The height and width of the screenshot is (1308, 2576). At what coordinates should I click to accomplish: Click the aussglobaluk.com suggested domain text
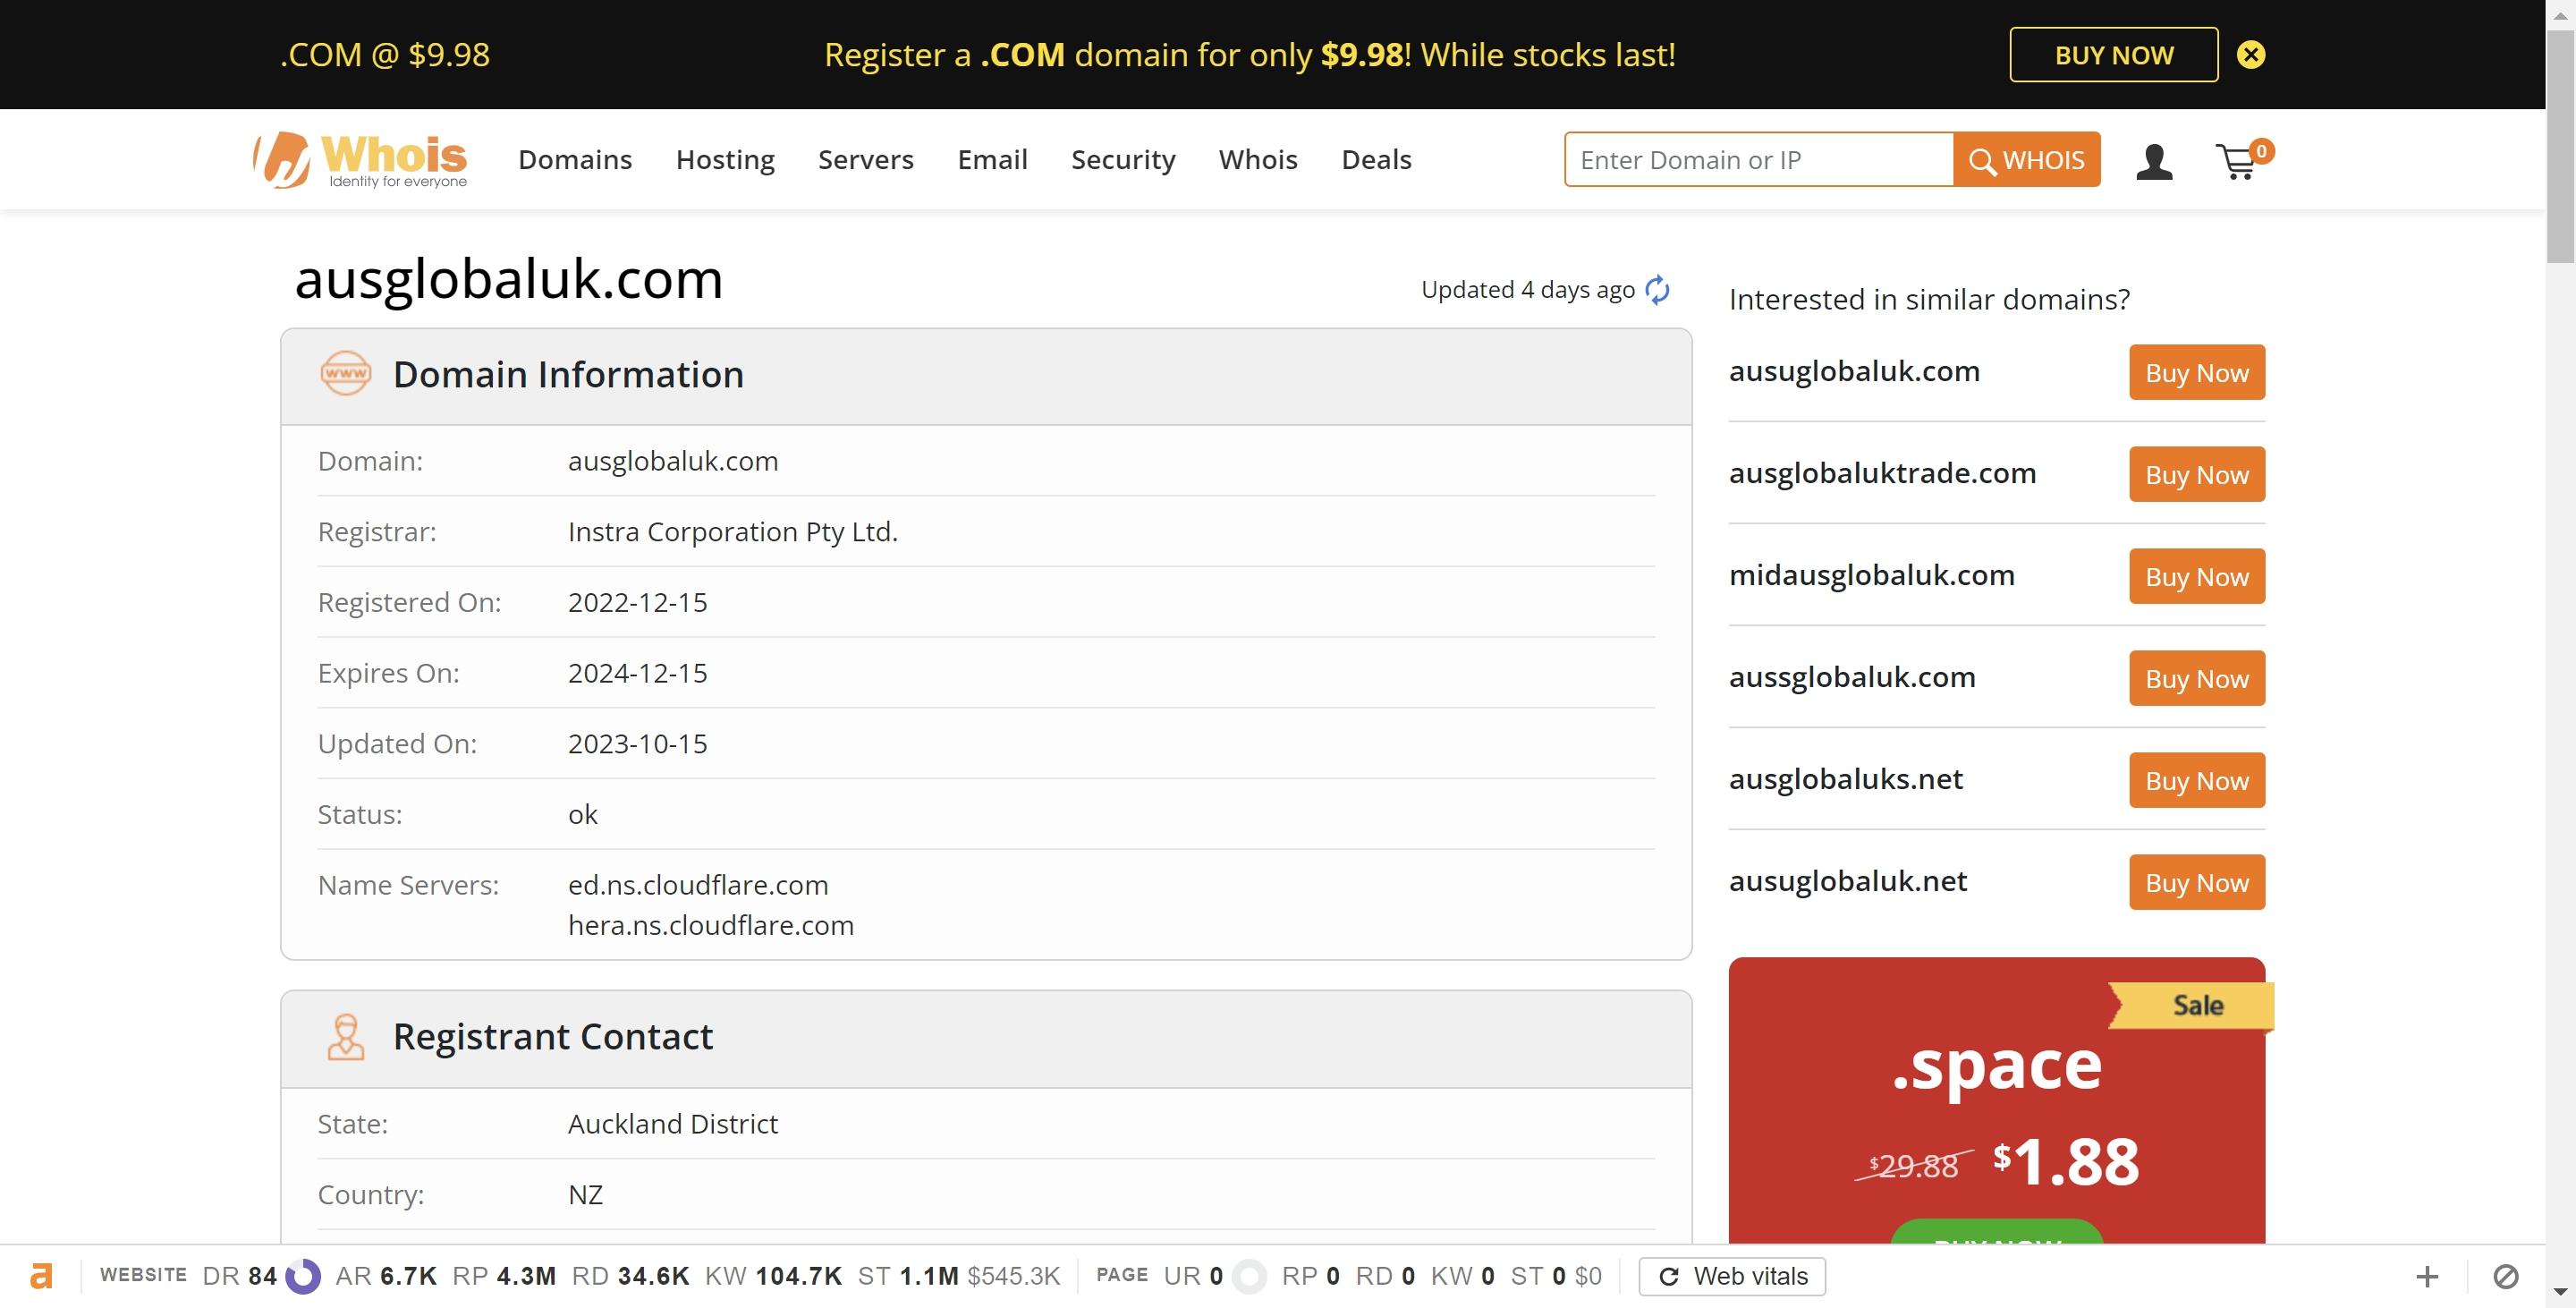tap(1852, 677)
